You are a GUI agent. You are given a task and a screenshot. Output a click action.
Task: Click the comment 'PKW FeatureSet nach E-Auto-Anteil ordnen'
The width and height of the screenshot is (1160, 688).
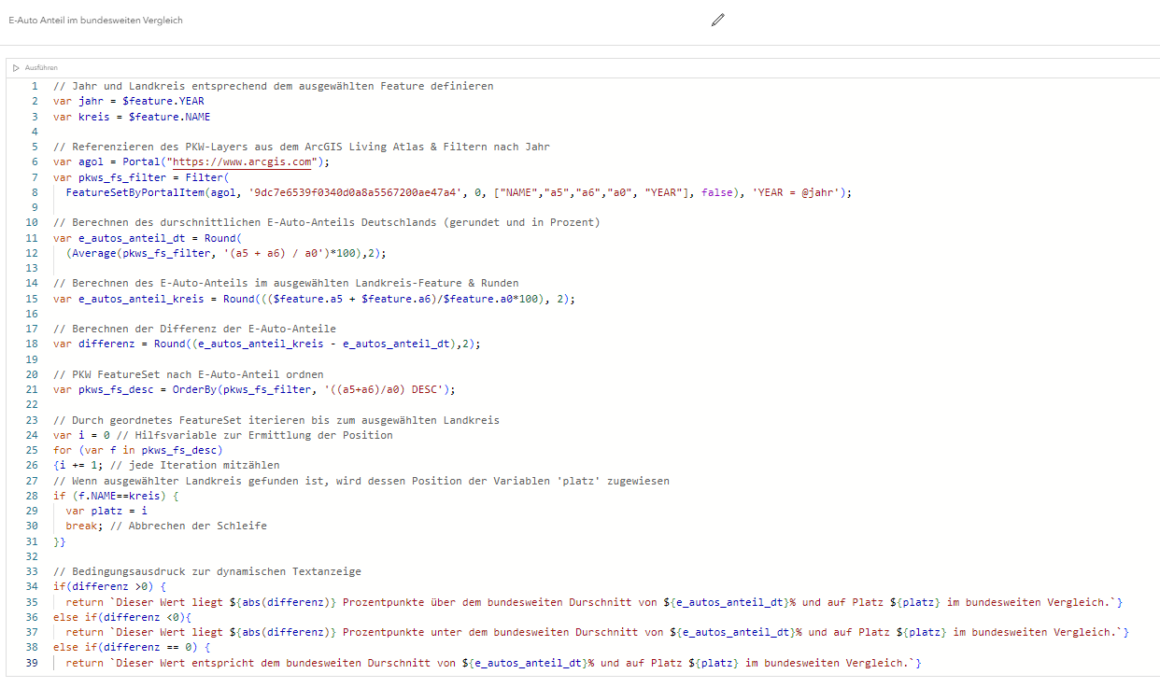198,374
